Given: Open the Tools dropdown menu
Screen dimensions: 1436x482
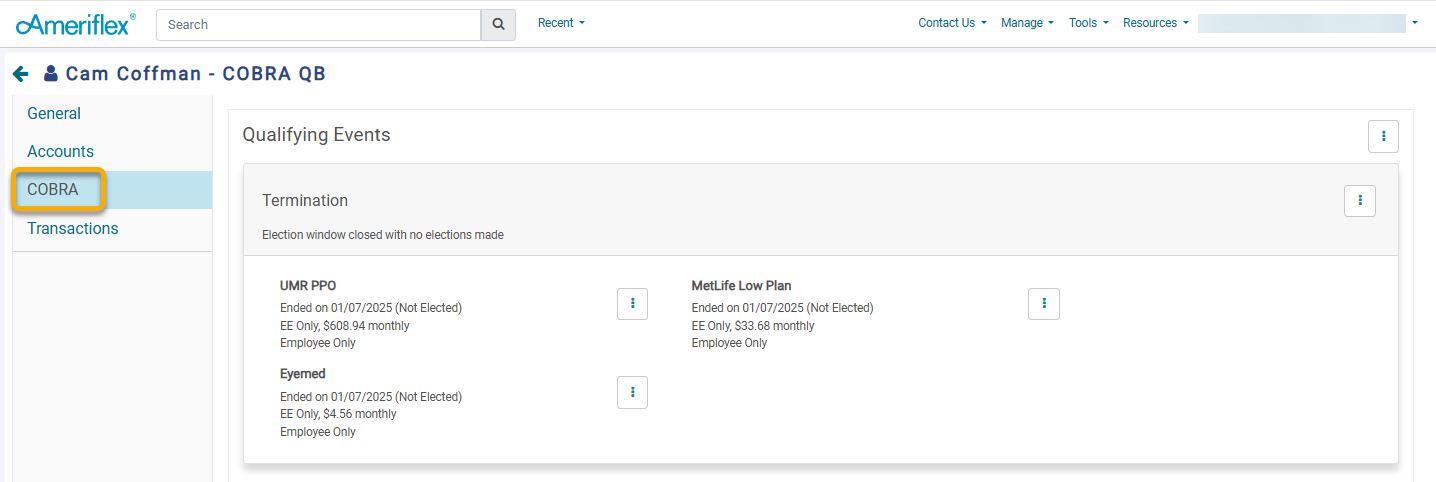Looking at the screenshot, I should (x=1088, y=23).
